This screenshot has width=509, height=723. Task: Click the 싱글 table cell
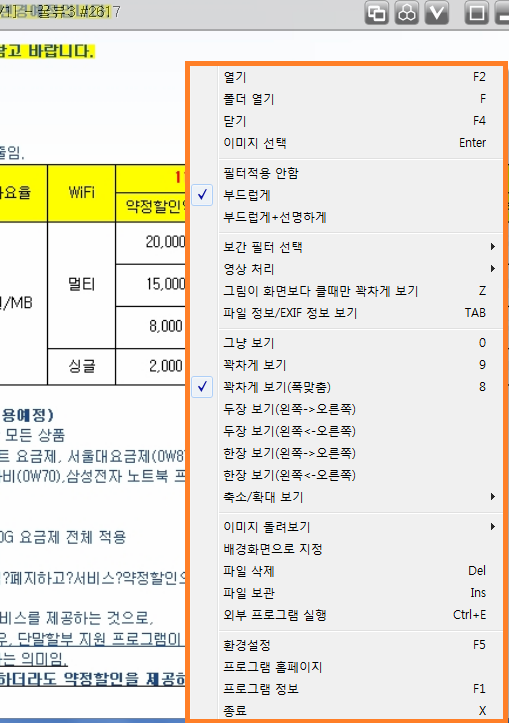(82, 367)
